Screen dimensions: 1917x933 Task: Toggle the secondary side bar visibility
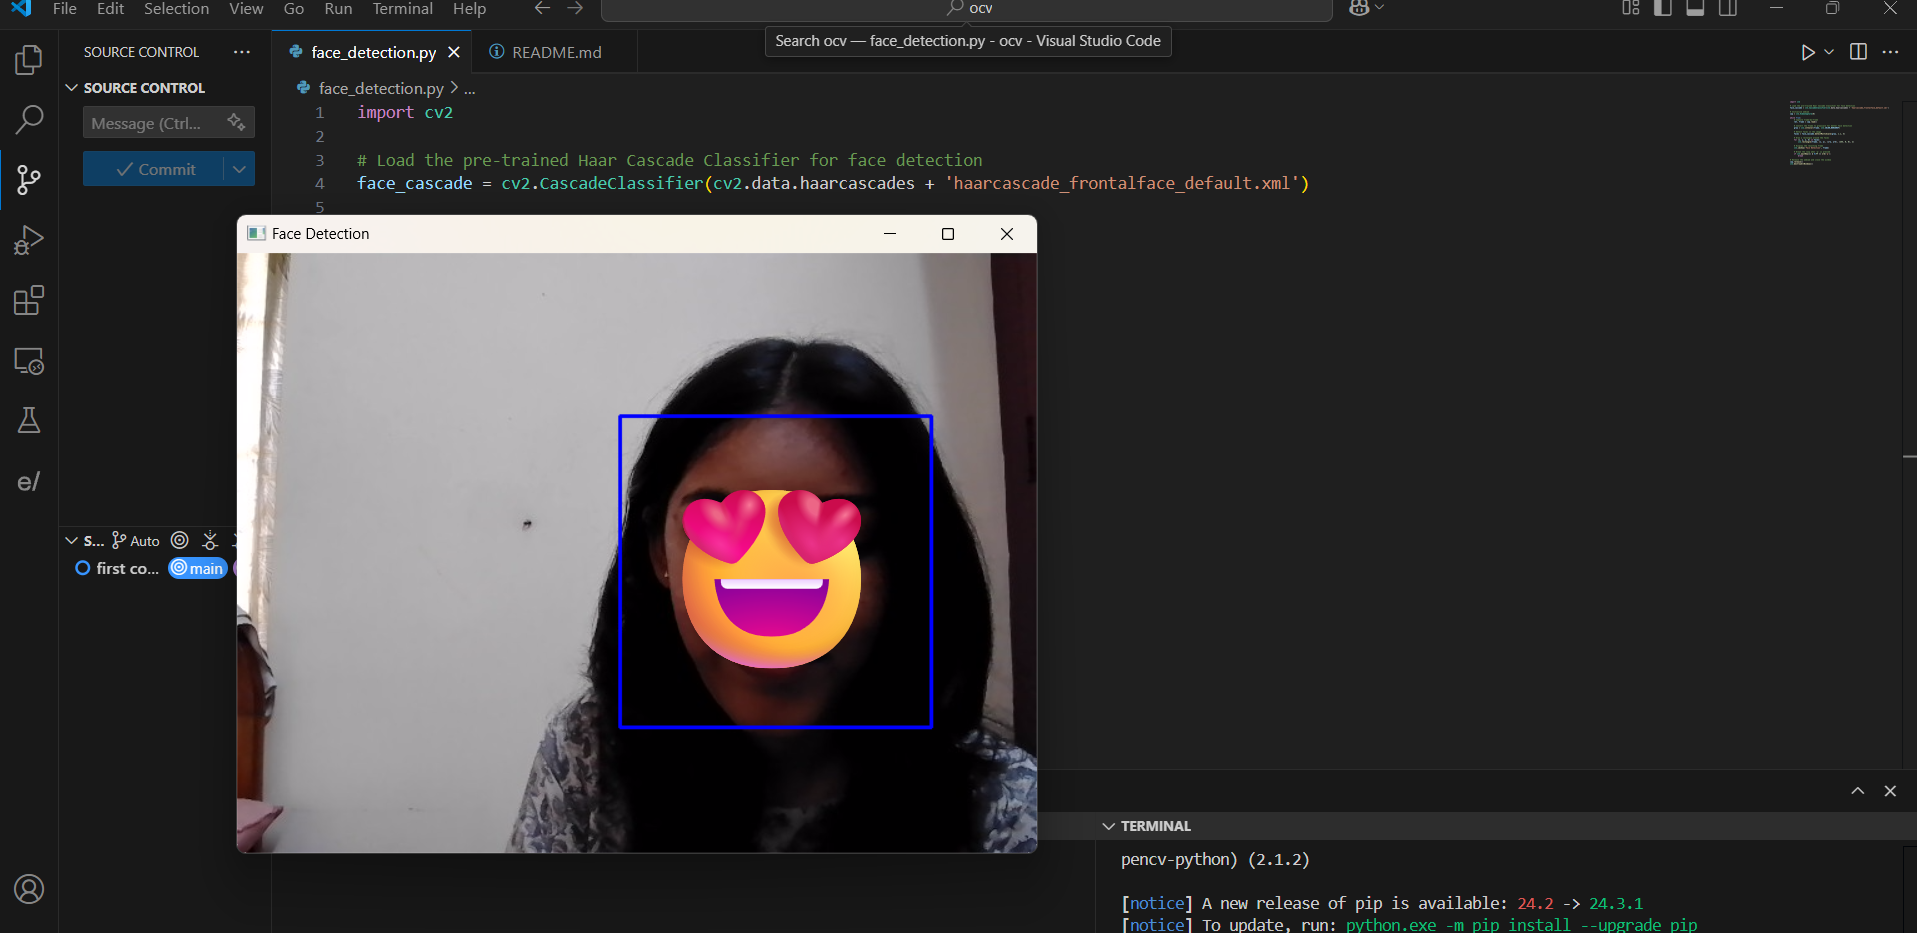pyautogui.click(x=1728, y=8)
